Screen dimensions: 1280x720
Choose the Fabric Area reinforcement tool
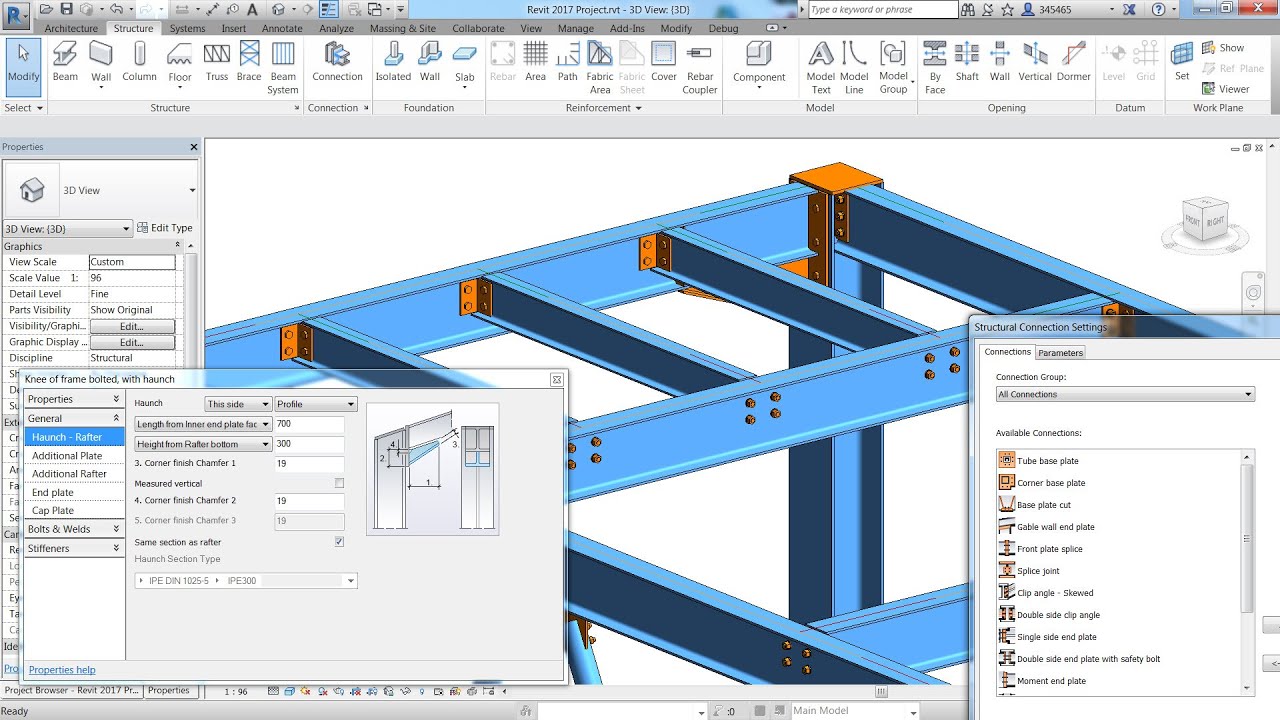pyautogui.click(x=600, y=68)
